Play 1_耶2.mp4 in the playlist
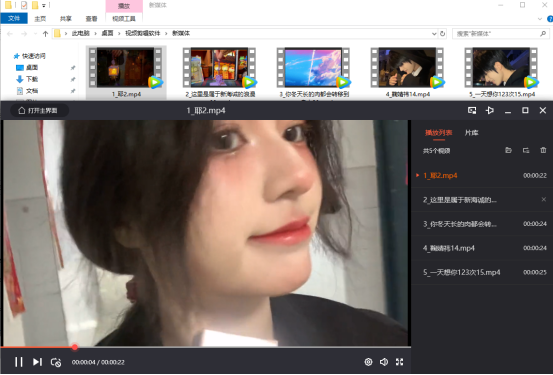Screen dimensions: 553x375 coord(482,175)
